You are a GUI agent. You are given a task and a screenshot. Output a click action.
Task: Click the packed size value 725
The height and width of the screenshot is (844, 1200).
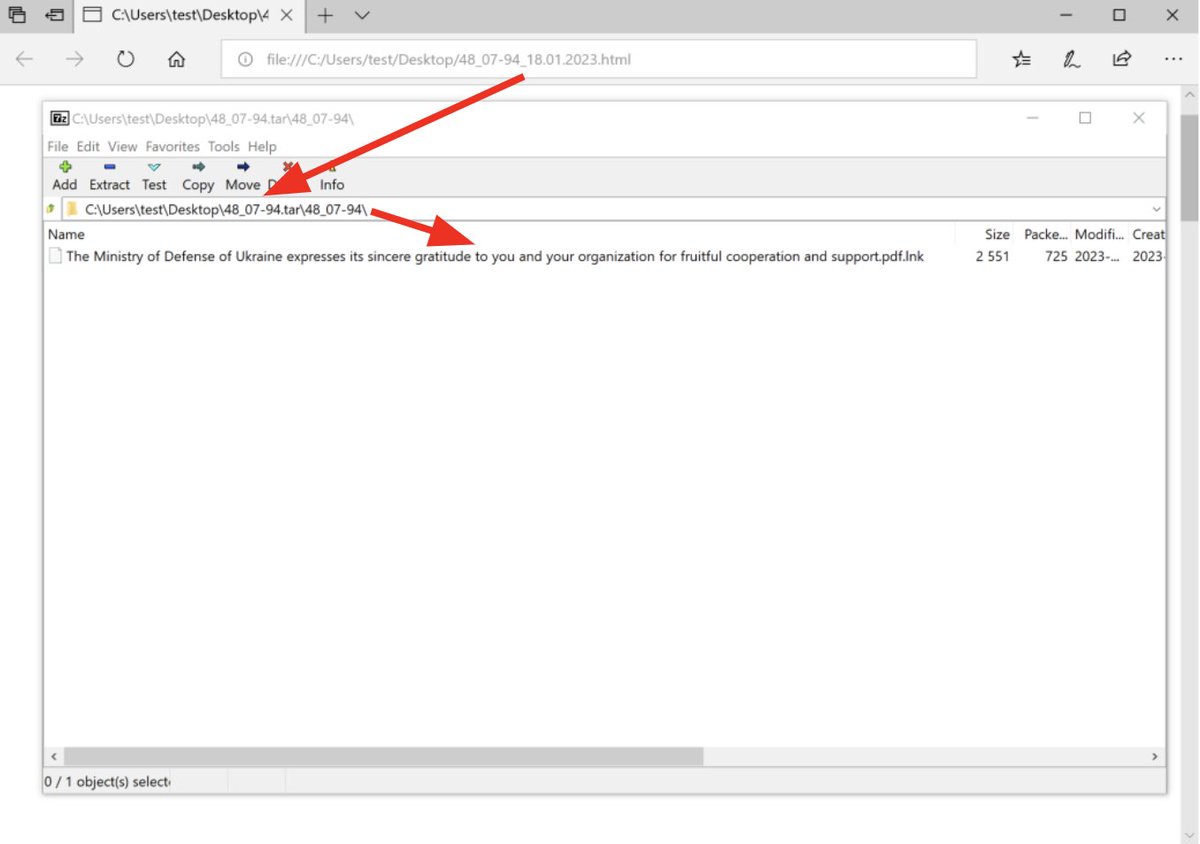tap(1056, 256)
